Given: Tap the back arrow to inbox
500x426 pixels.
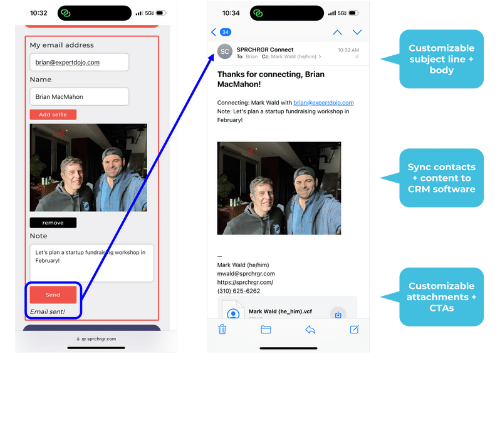Looking at the screenshot, I should 214,32.
